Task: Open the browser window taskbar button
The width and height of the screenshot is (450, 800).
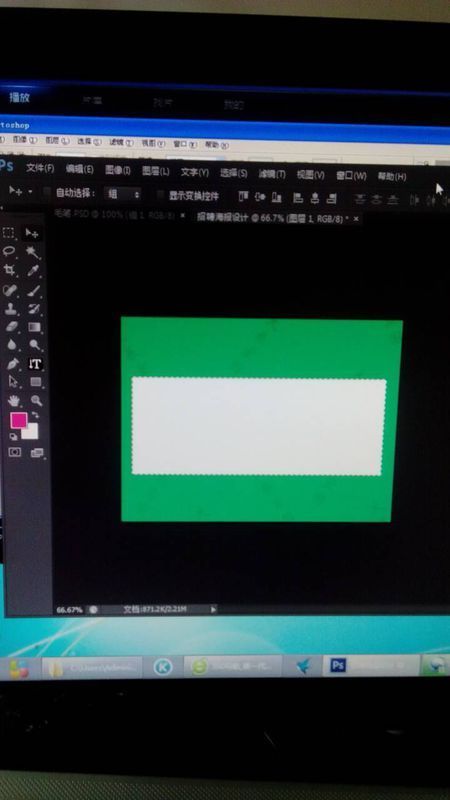Action: (x=233, y=666)
